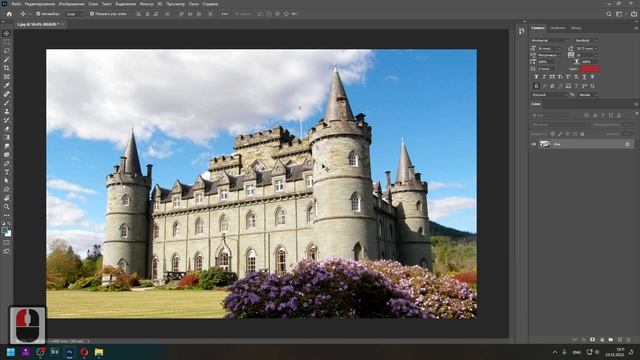Open the Русский language dropdown
The width and height of the screenshot is (640, 360).
(549, 95)
